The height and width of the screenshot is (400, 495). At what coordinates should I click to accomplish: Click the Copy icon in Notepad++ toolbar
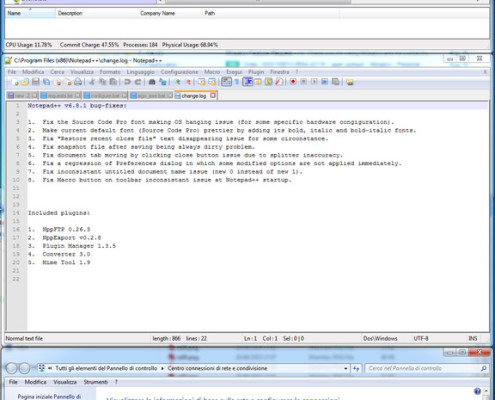pyautogui.click(x=103, y=82)
